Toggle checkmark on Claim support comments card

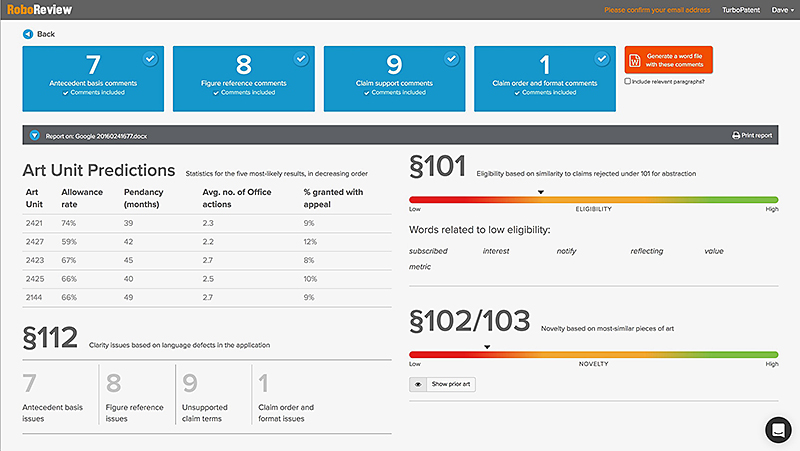tap(450, 59)
